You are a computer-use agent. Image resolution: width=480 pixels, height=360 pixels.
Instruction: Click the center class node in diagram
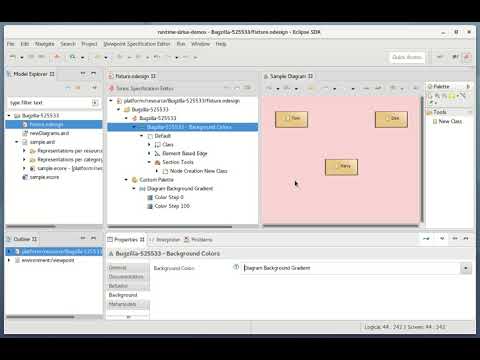click(x=341, y=167)
